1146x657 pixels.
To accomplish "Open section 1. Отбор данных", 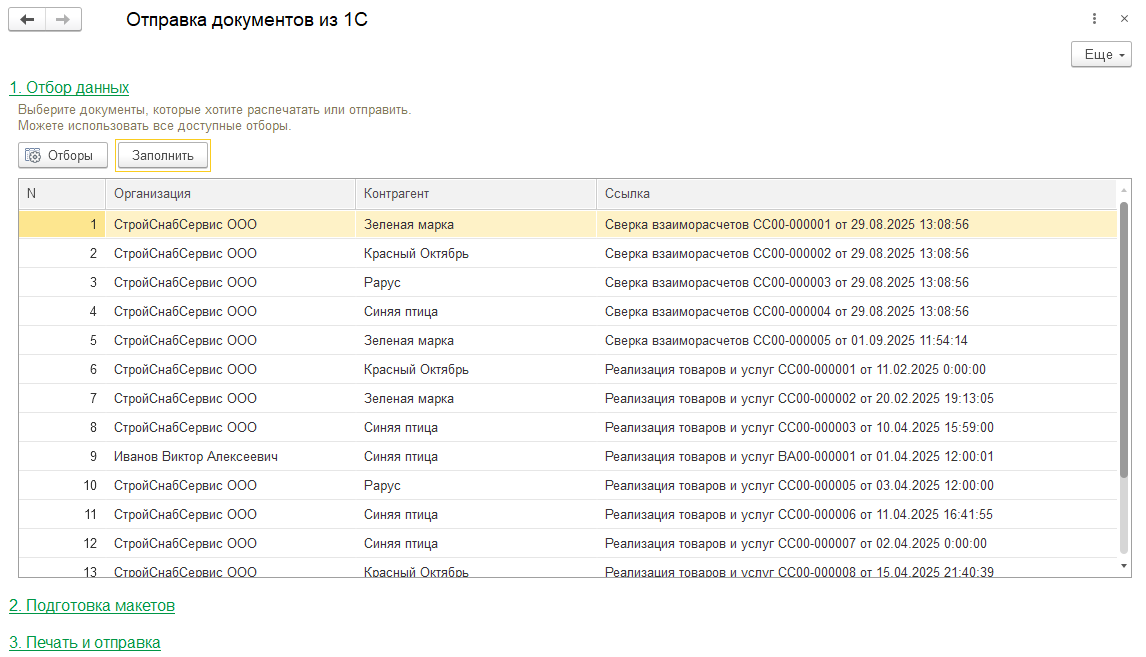I will [69, 88].
